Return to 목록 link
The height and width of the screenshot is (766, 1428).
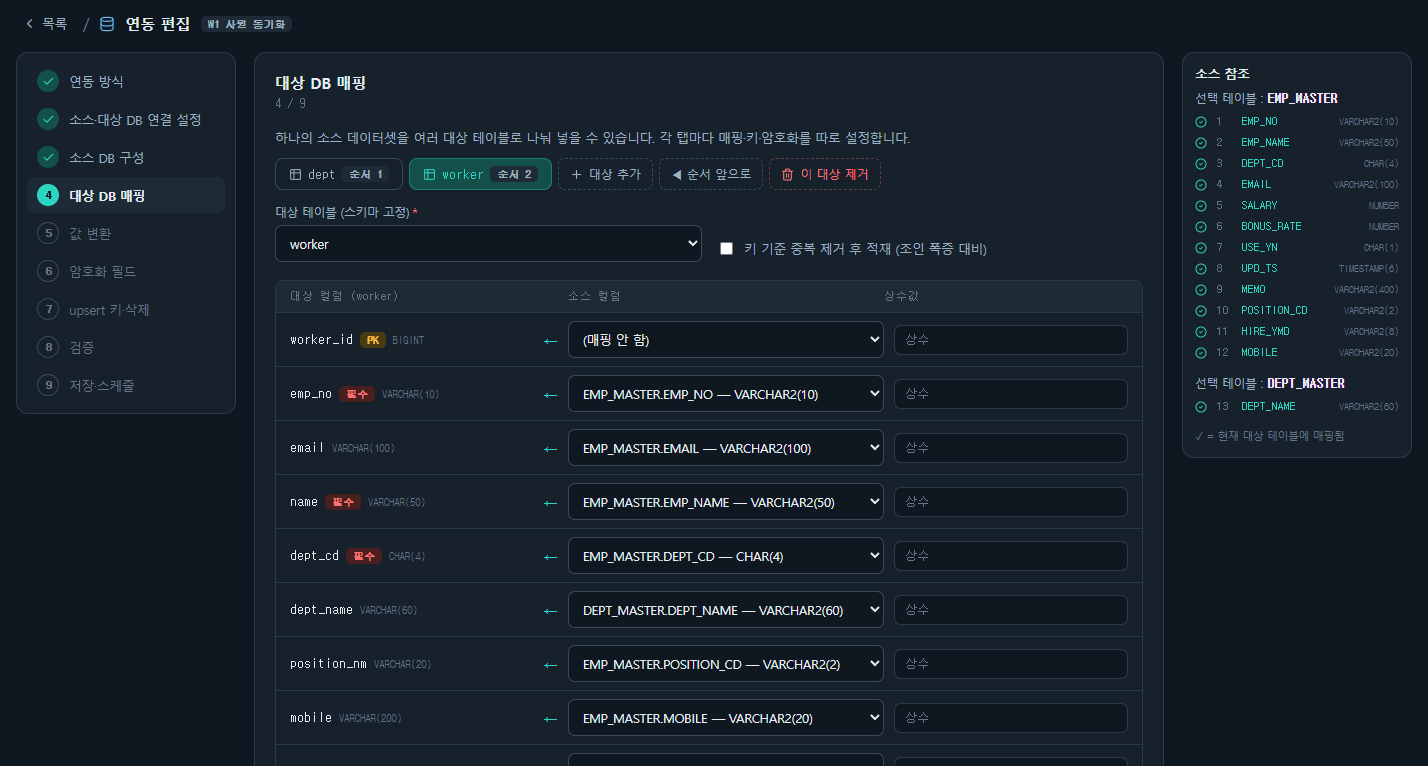click(46, 23)
